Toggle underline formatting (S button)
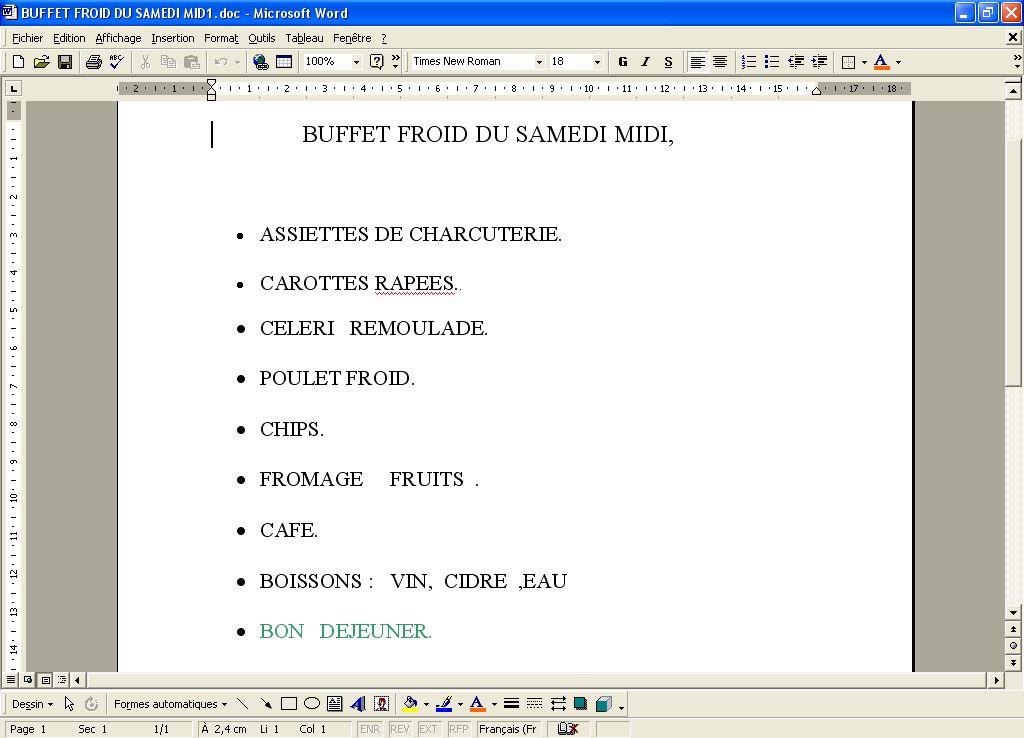Screen dimensions: 1024x738 click(668, 62)
